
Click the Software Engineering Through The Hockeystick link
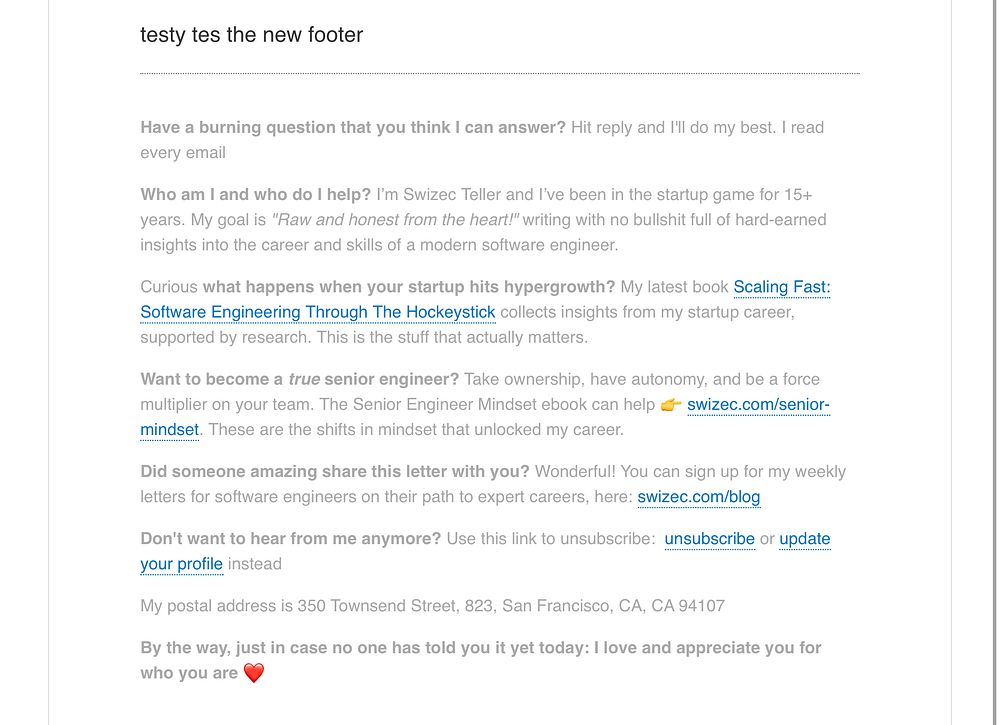(x=318, y=312)
